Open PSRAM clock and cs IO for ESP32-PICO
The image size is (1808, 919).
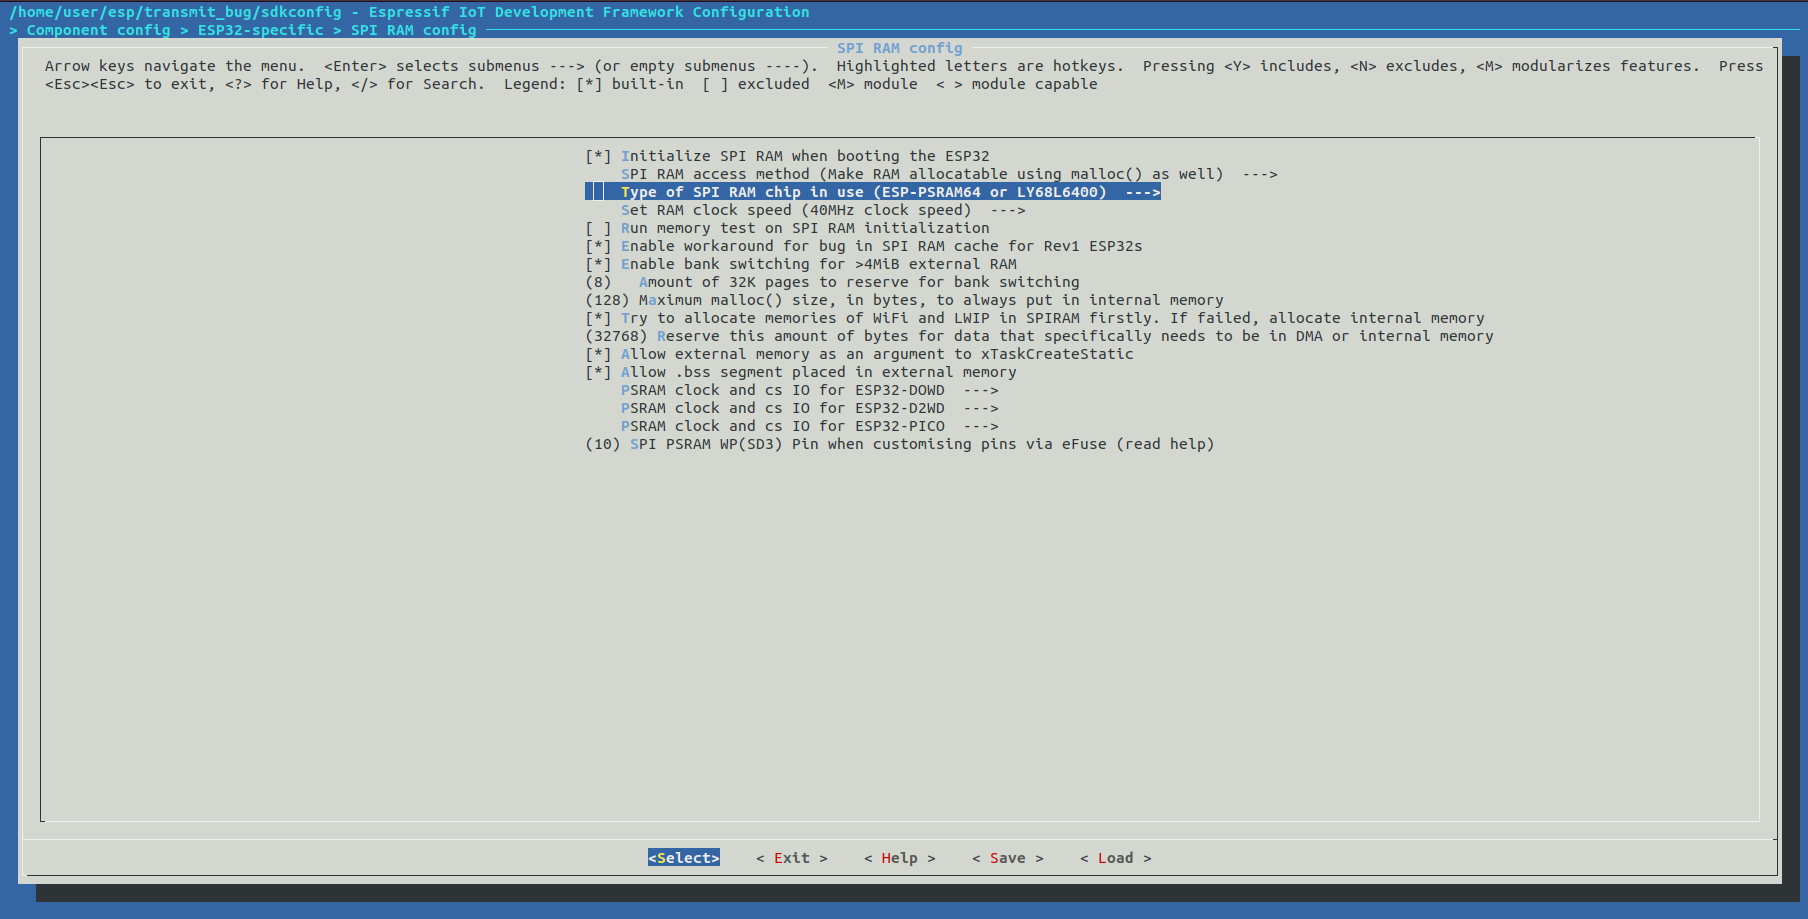coord(809,426)
